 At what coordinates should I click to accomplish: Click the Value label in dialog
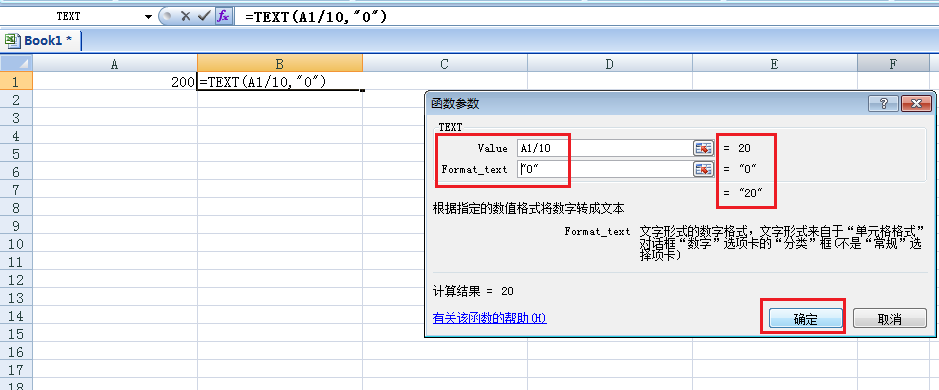(492, 148)
